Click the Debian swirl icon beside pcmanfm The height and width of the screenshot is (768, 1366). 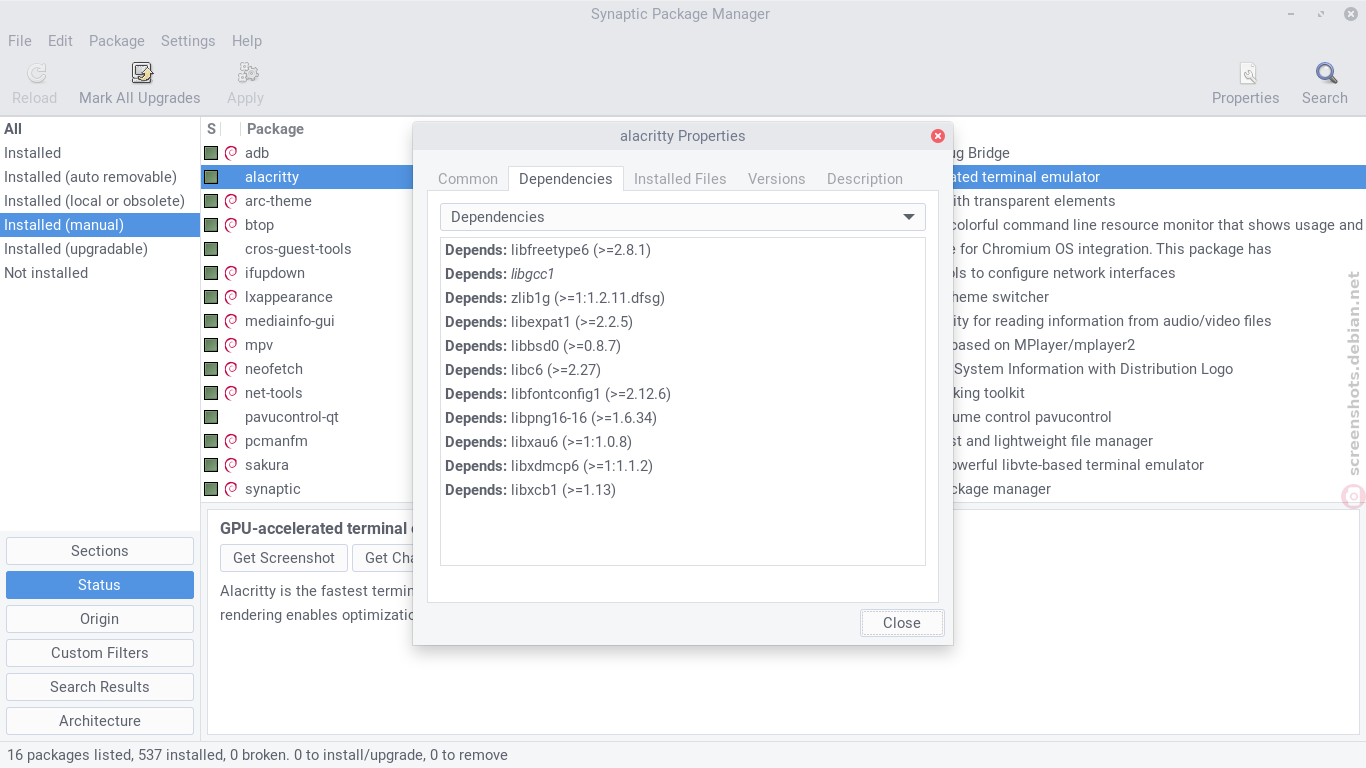(x=231, y=441)
